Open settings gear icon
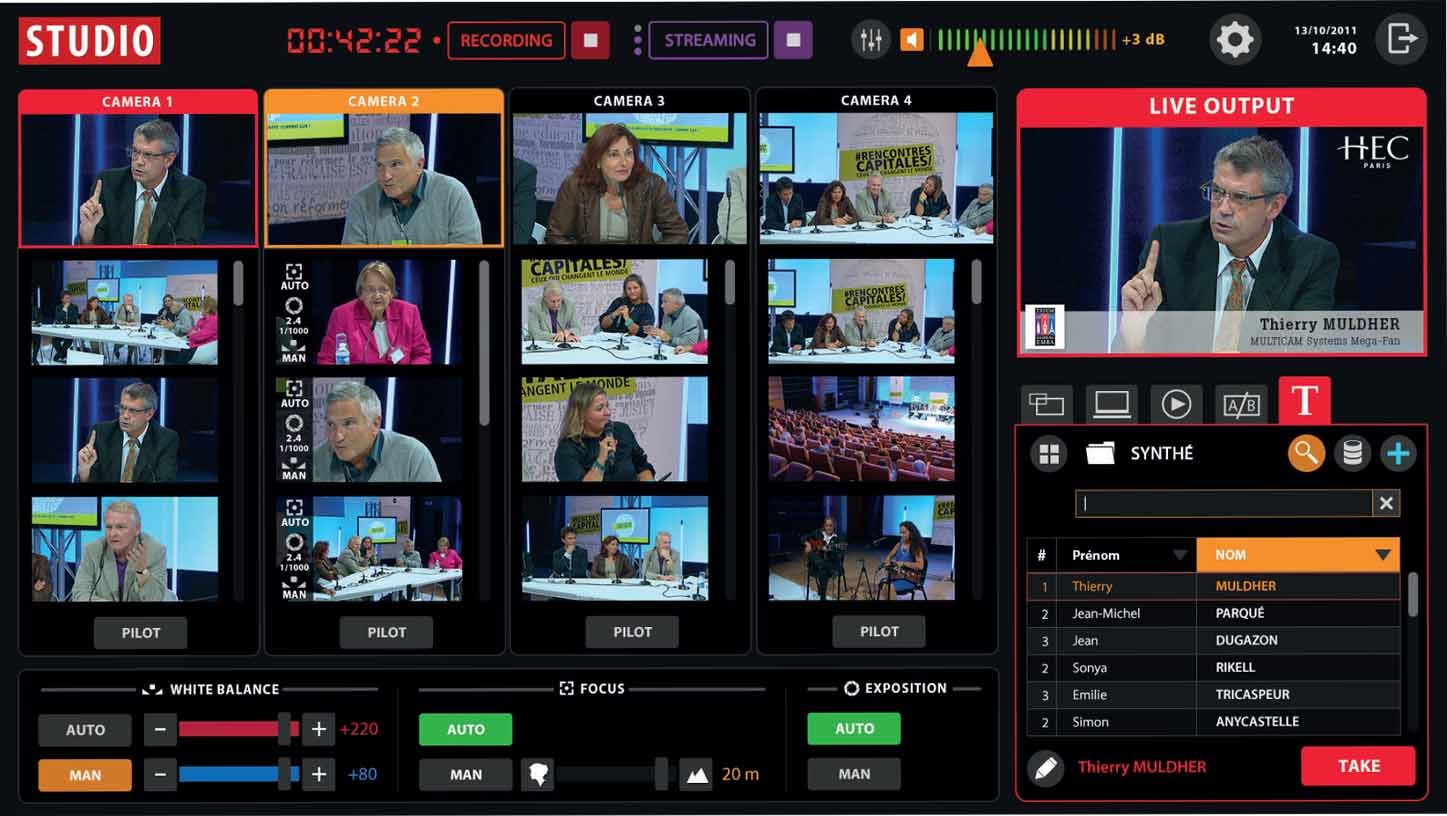 (x=1234, y=40)
